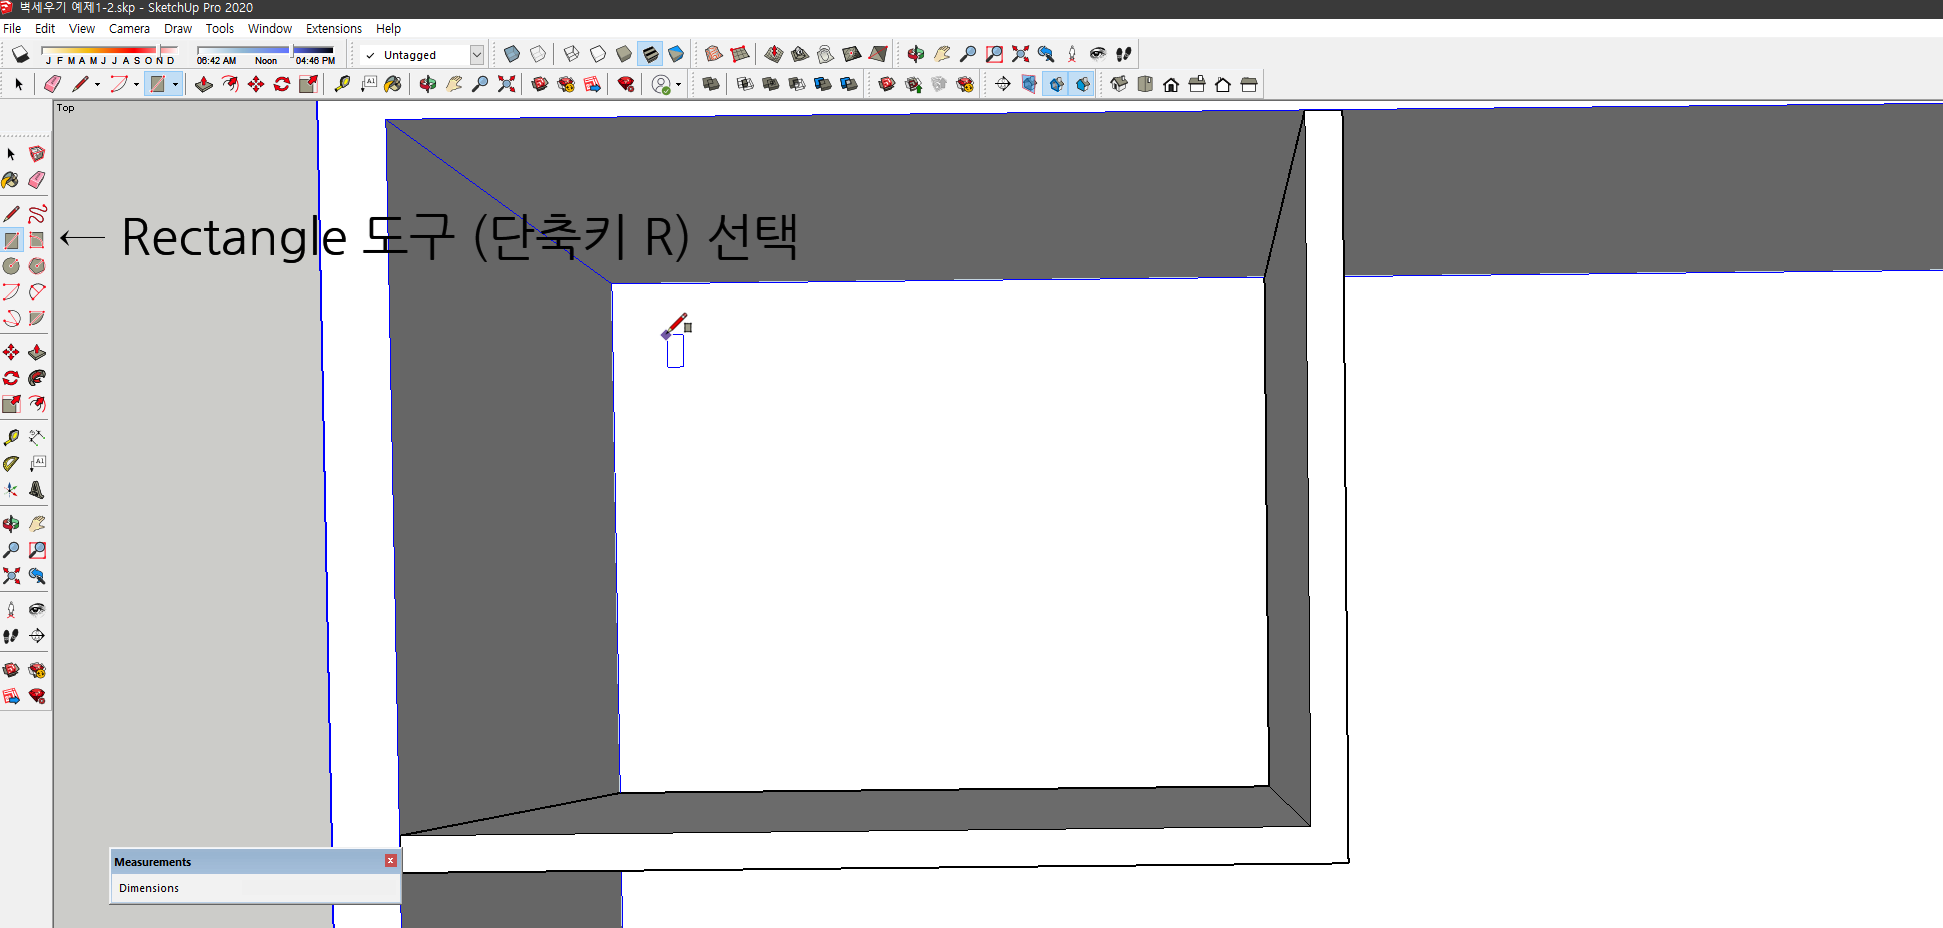Enable Monochrome face style
Screen dimensions: 1943x928
click(678, 54)
